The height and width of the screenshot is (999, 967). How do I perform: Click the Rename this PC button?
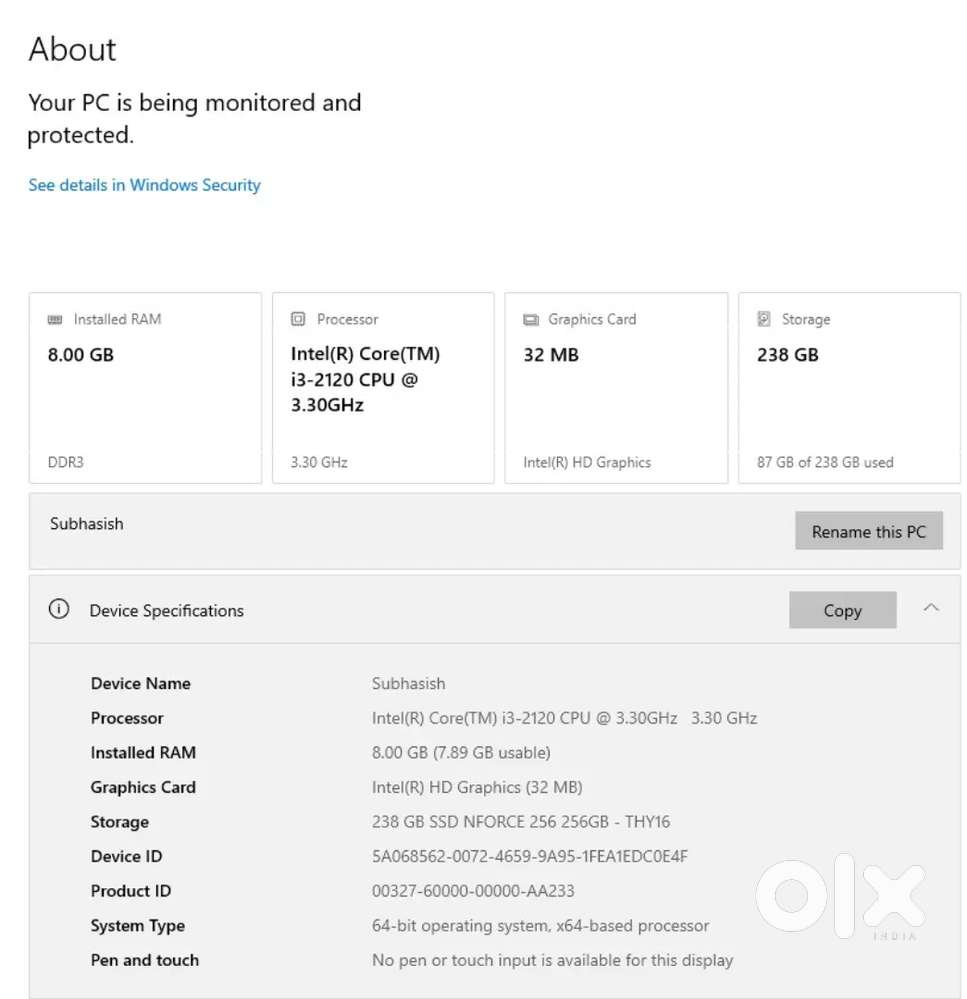[868, 531]
